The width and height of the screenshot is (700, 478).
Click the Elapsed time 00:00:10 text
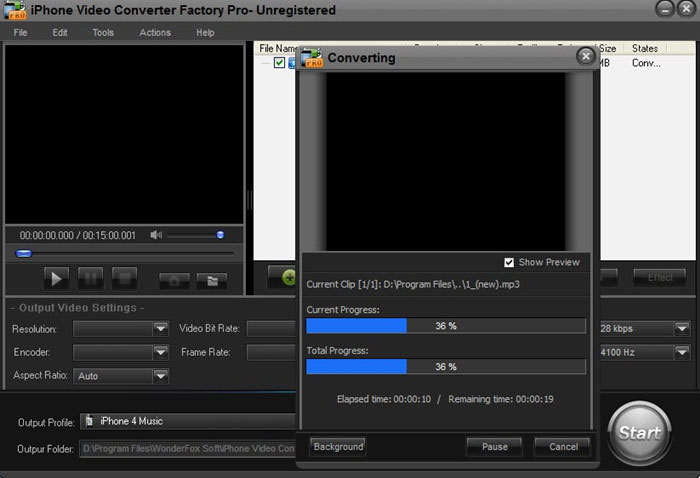click(384, 399)
